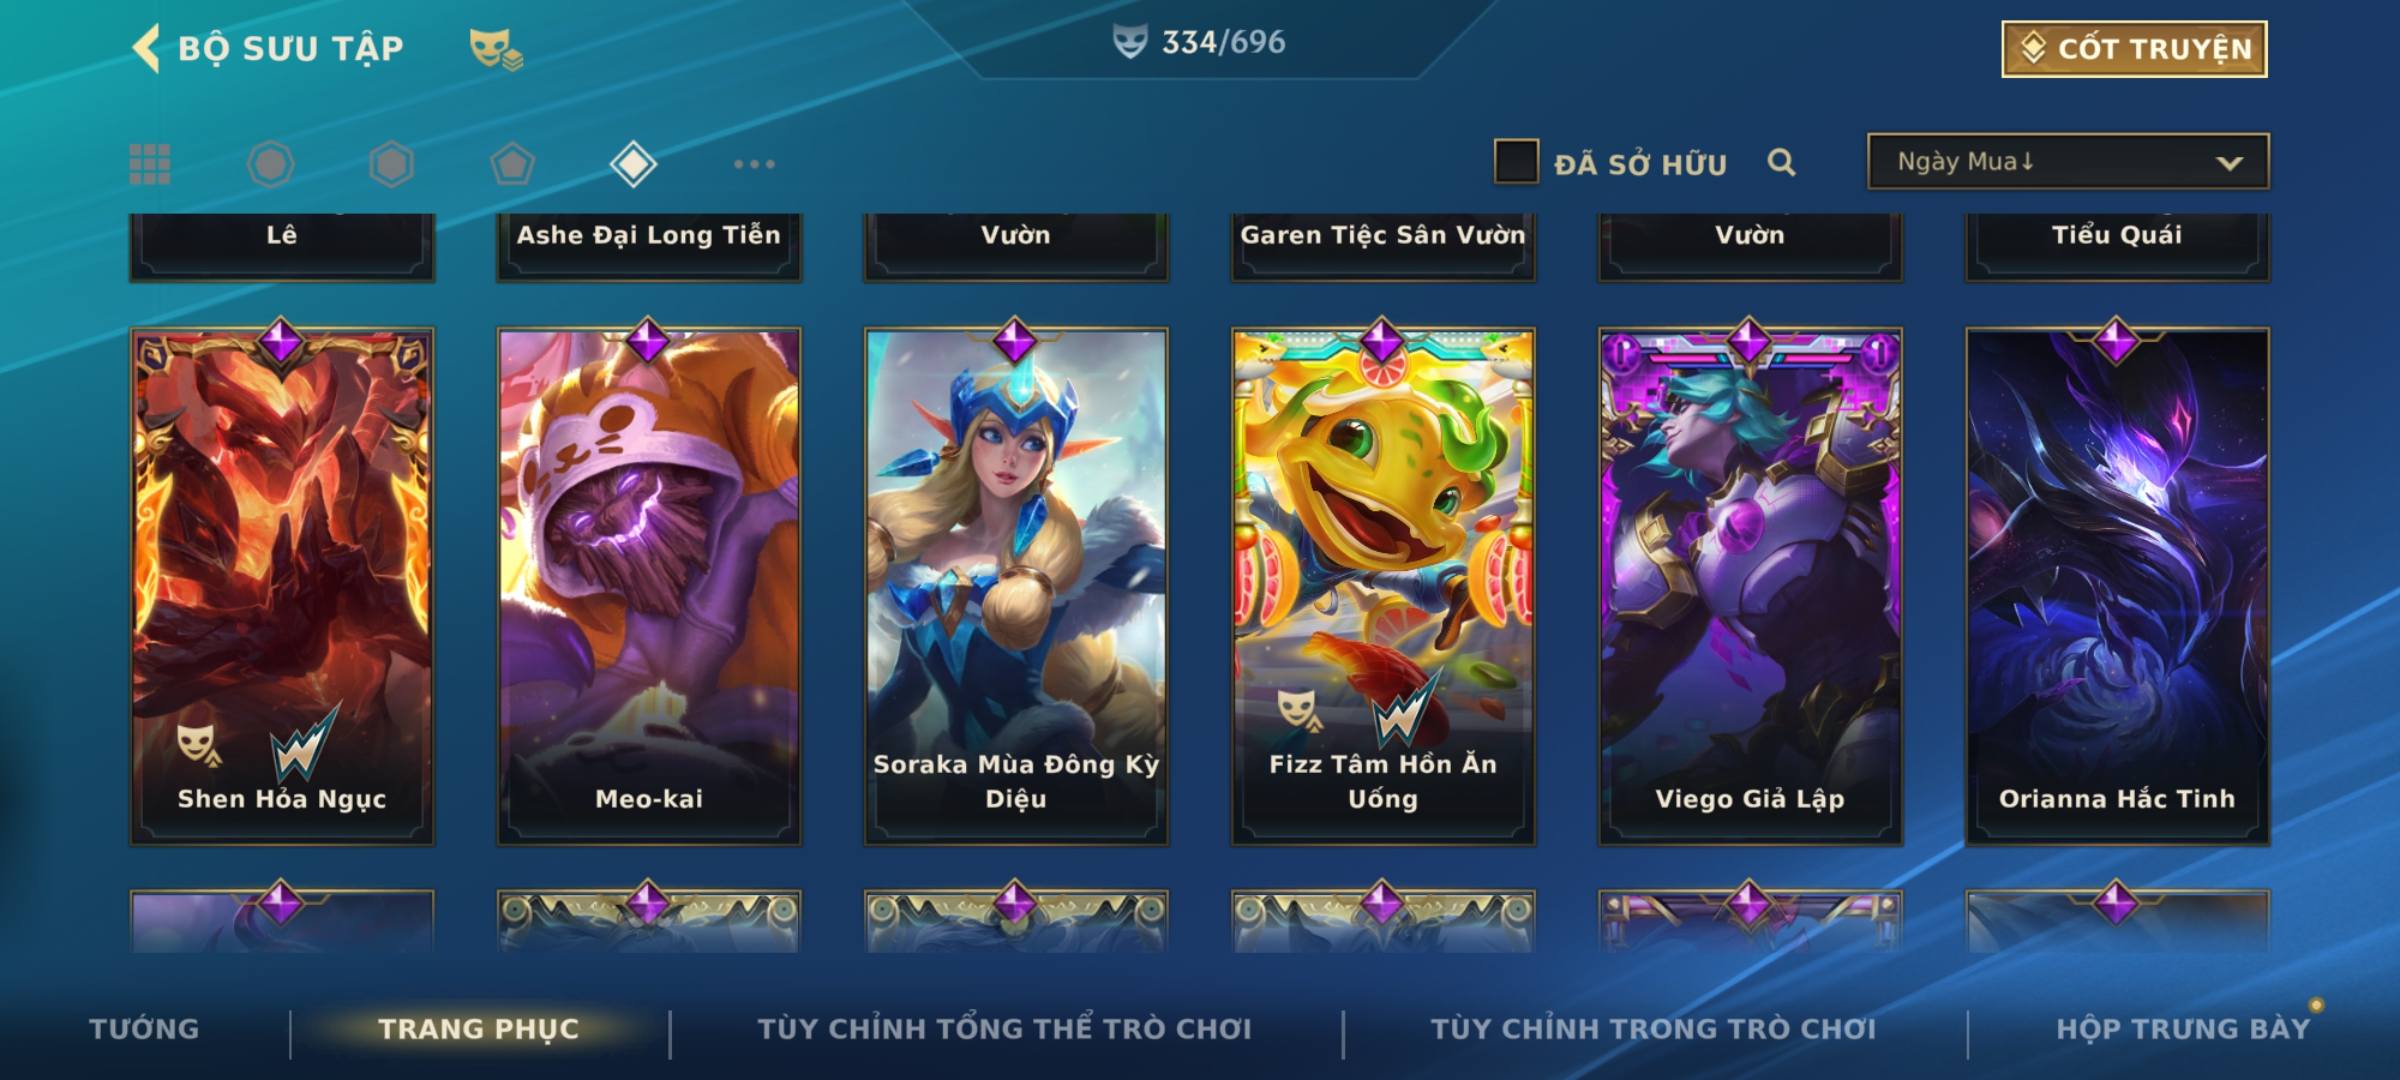View Fizz Tâm Hồn Ăn Uống skin
This screenshot has height=1080, width=2400.
[1383, 586]
